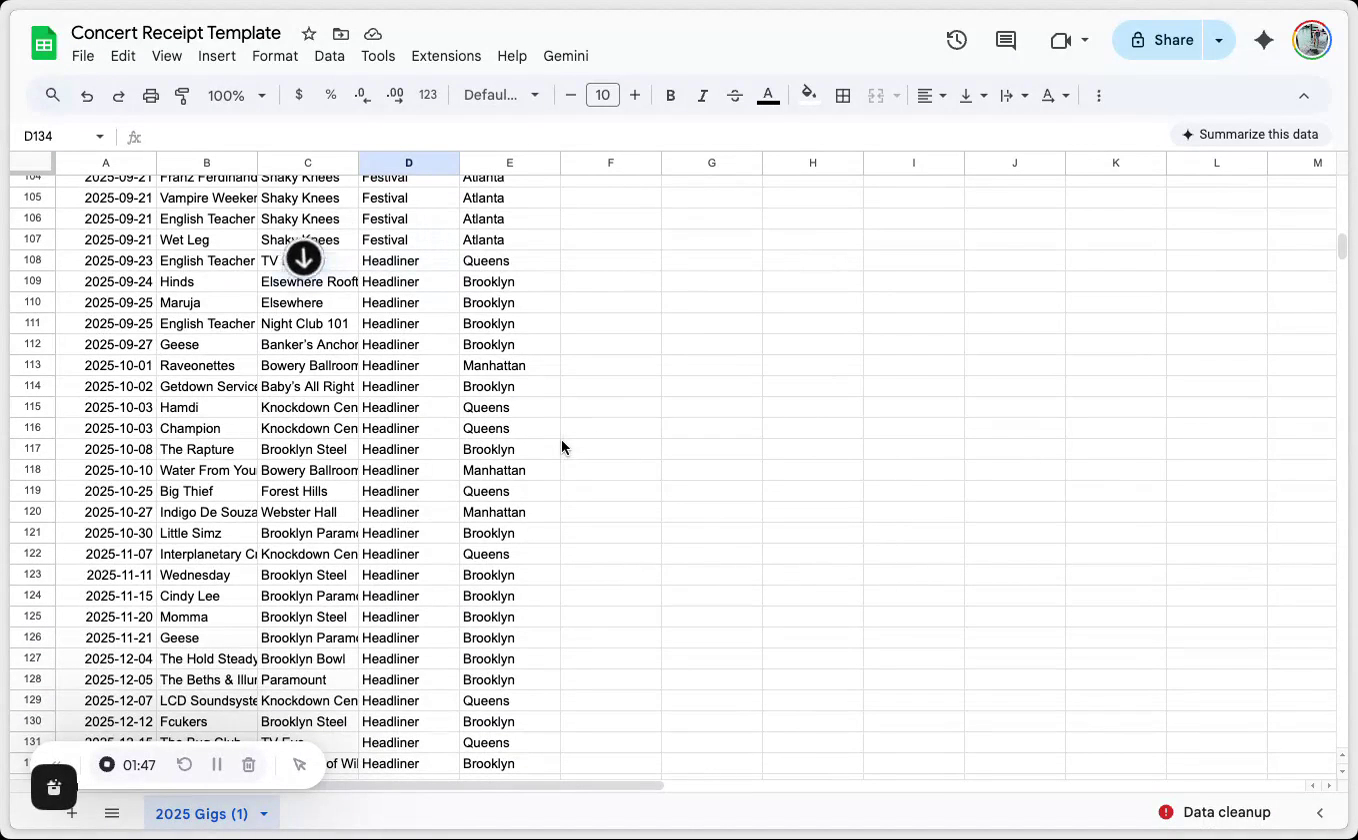Image resolution: width=1358 pixels, height=840 pixels.
Task: Open the Extensions menu
Action: pos(446,56)
